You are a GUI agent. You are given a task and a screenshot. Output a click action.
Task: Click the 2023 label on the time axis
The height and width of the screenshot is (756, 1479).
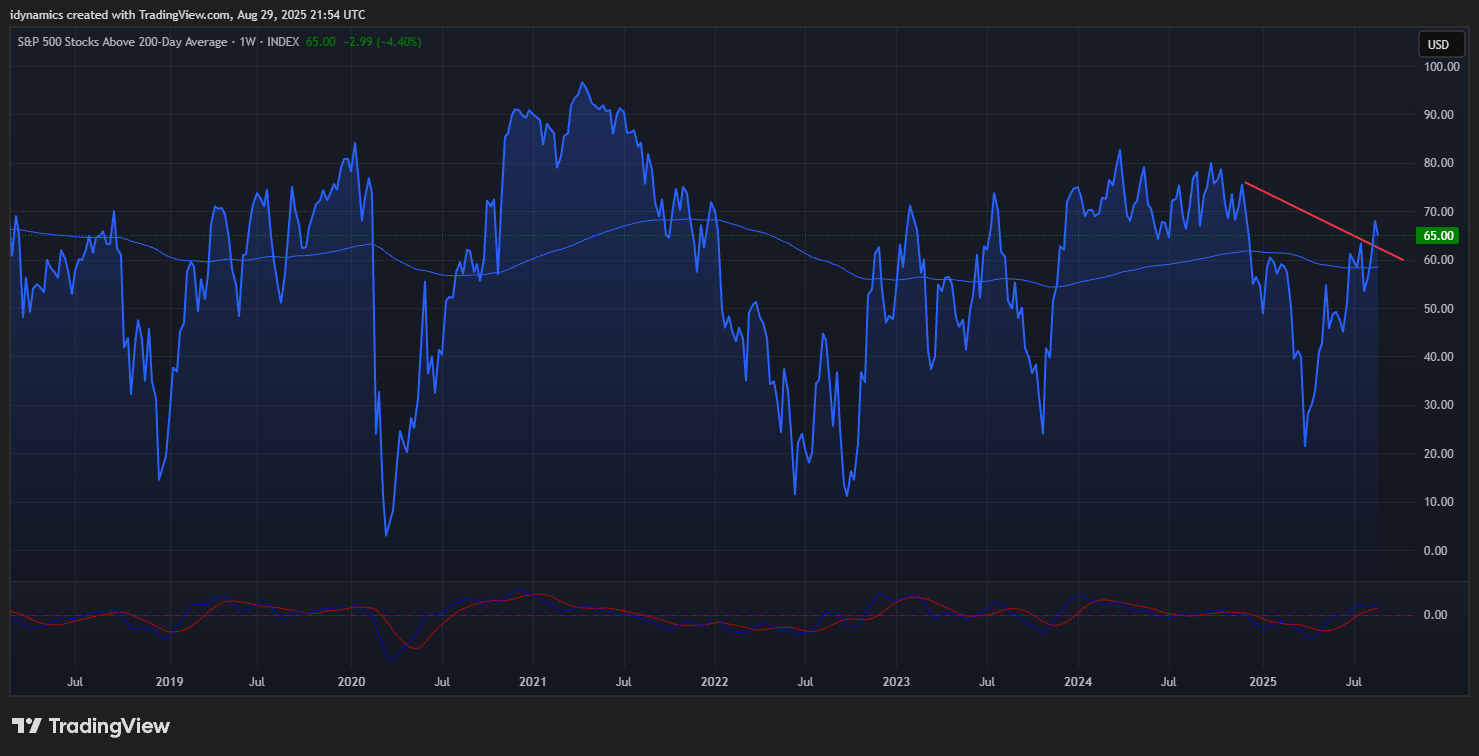897,682
